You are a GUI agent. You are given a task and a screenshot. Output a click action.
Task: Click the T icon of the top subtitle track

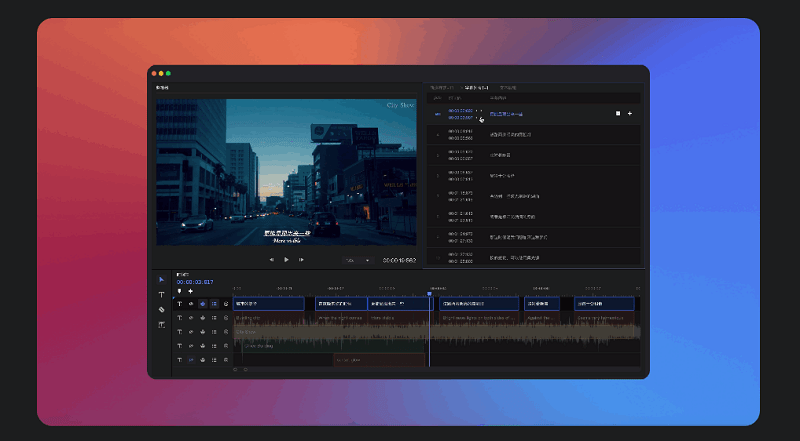(x=179, y=304)
